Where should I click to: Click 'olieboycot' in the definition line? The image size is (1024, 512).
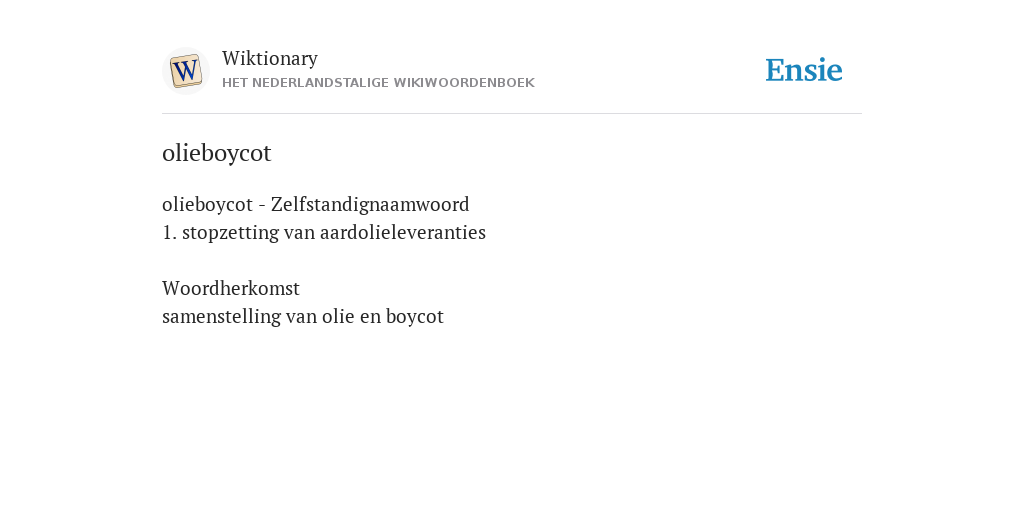[x=207, y=204]
